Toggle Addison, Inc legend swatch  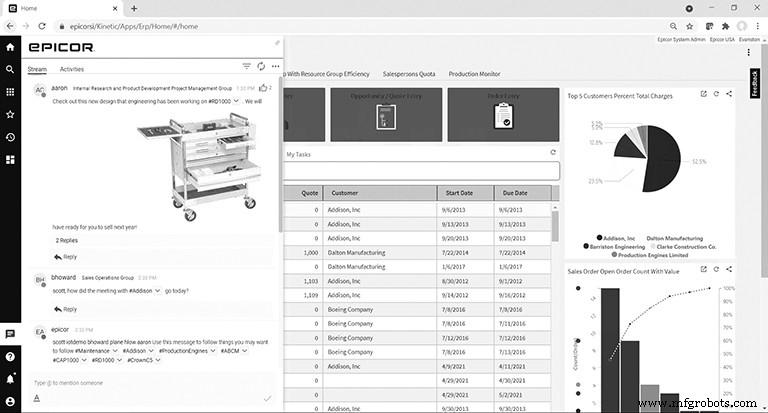[x=599, y=238]
